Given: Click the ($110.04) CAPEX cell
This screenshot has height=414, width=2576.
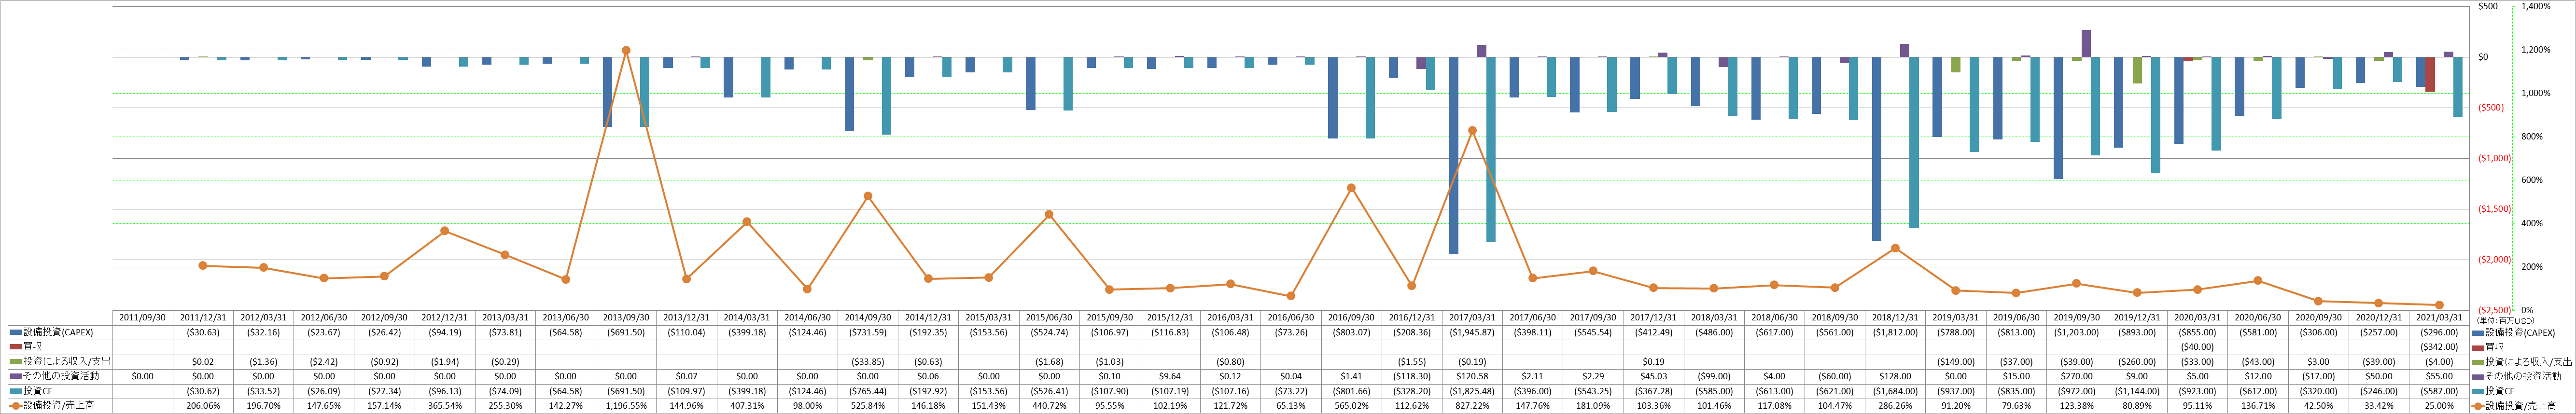Looking at the screenshot, I should [x=686, y=332].
